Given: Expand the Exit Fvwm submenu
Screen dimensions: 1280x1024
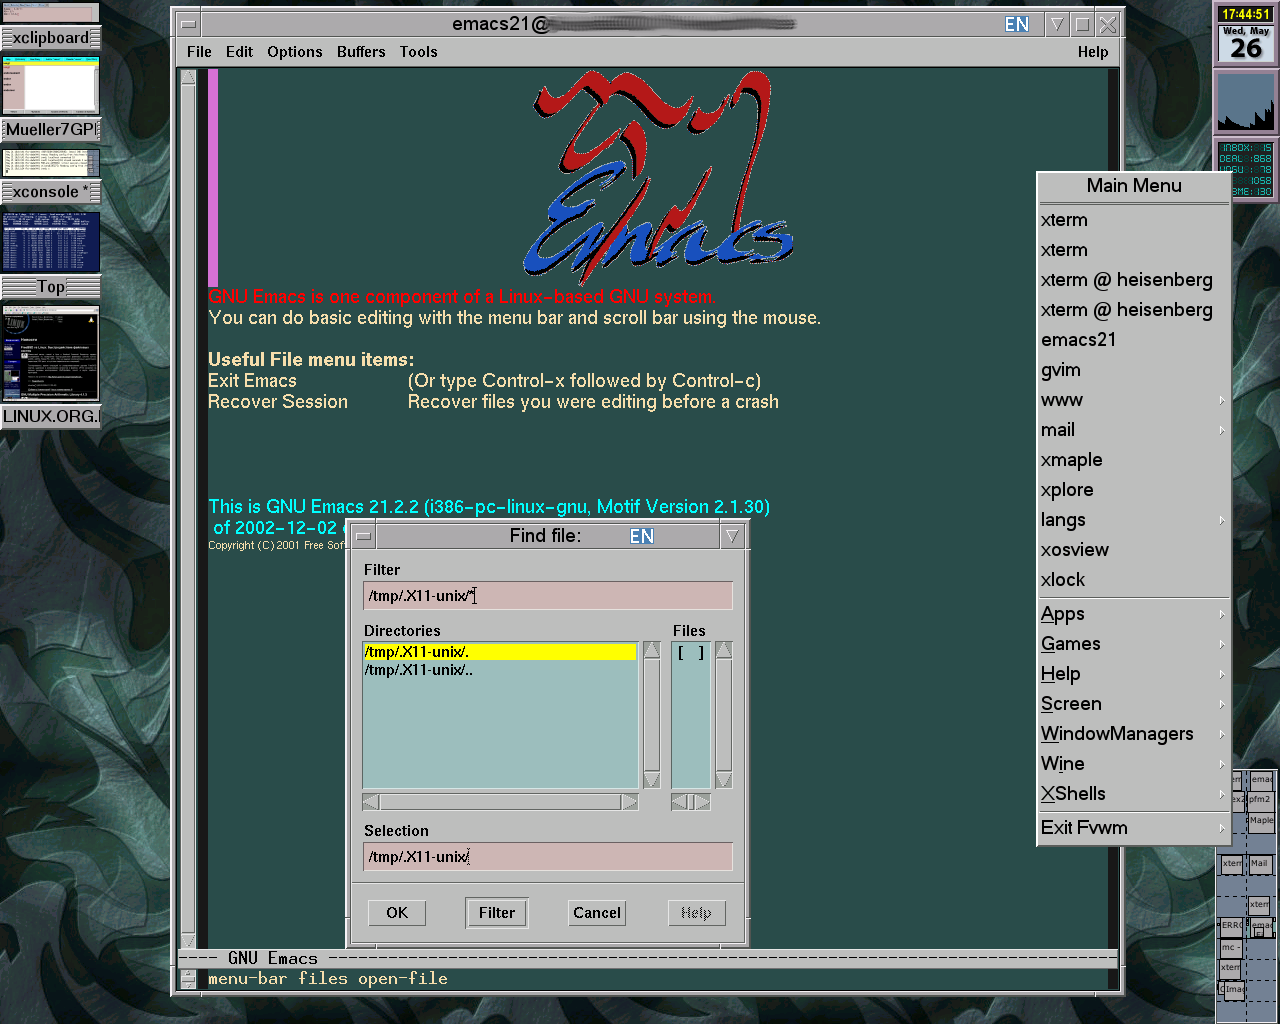Looking at the screenshot, I should (x=1133, y=828).
